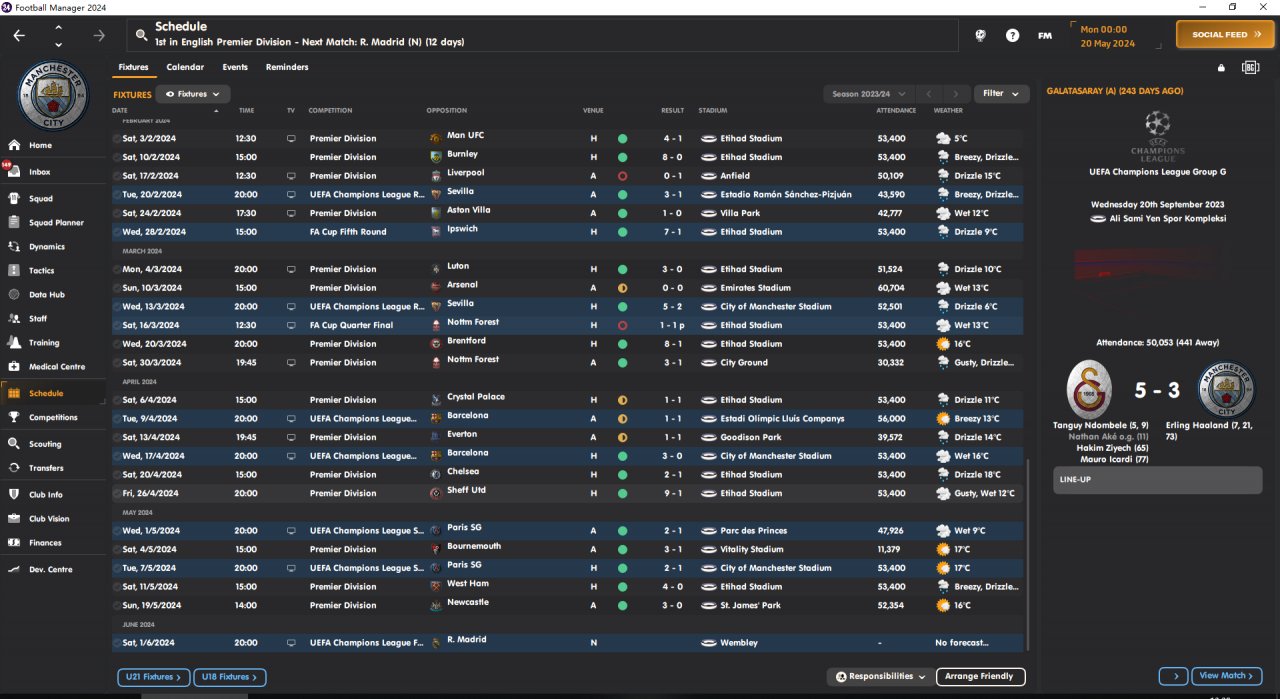
Task: Open Competitions in sidebar
Action: pyautogui.click(x=55, y=417)
